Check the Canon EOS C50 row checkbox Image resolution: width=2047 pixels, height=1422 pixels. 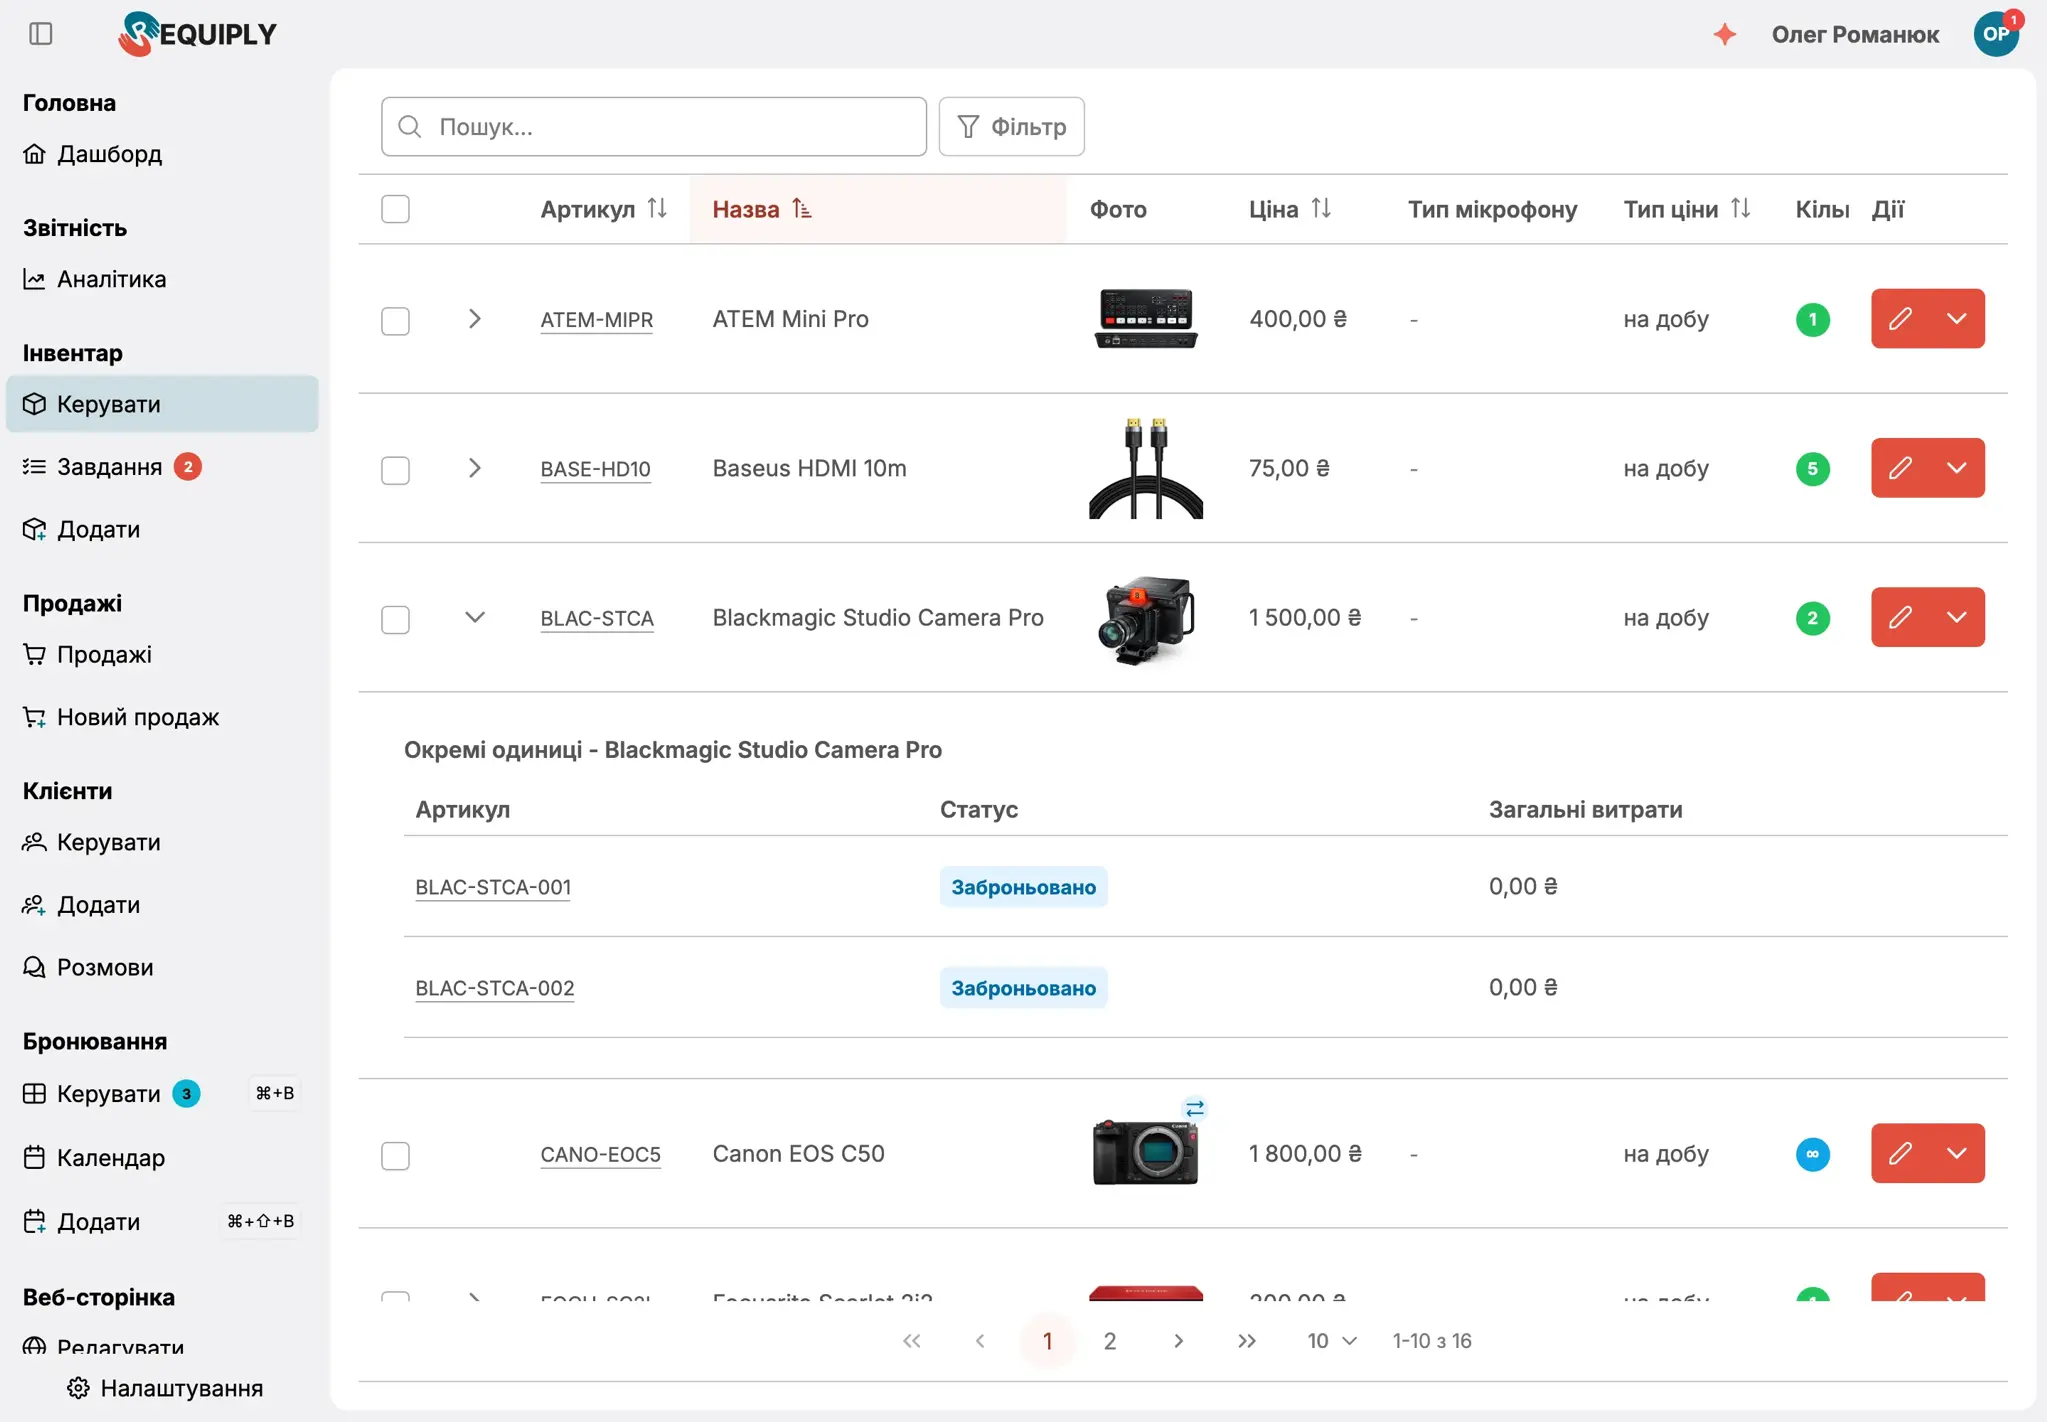[x=396, y=1156]
